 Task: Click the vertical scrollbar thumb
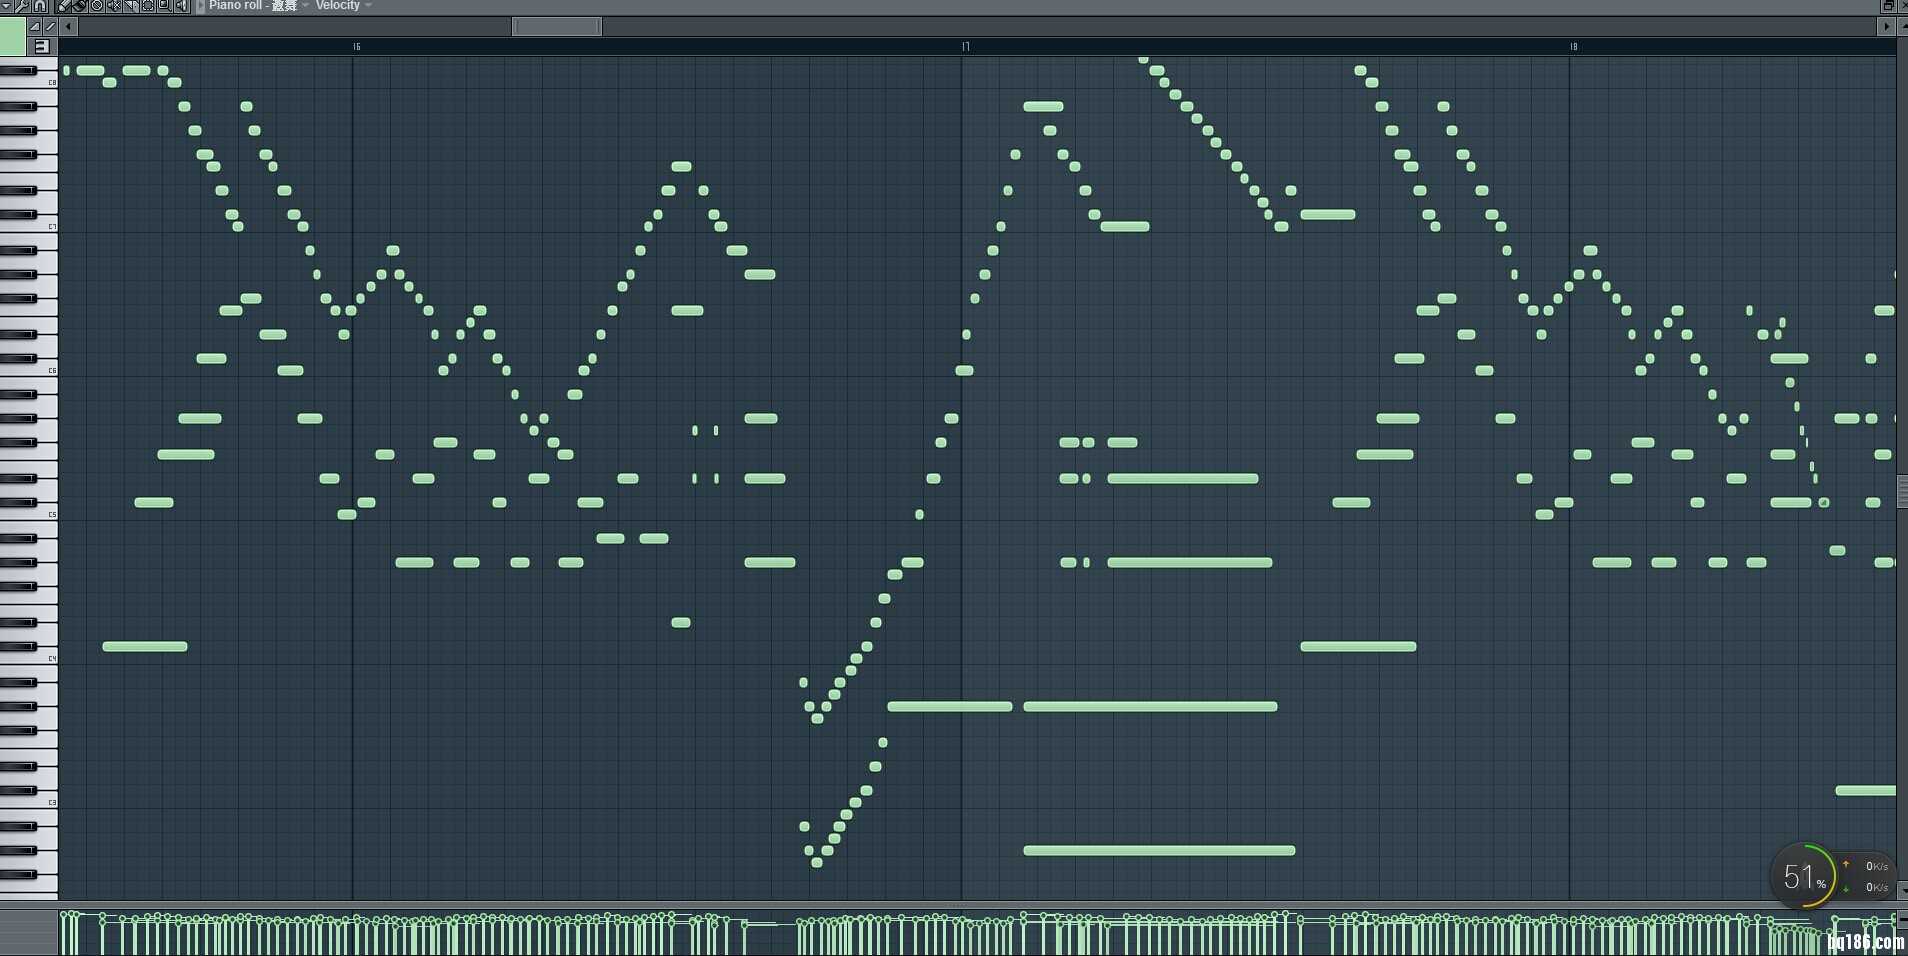(x=1902, y=490)
